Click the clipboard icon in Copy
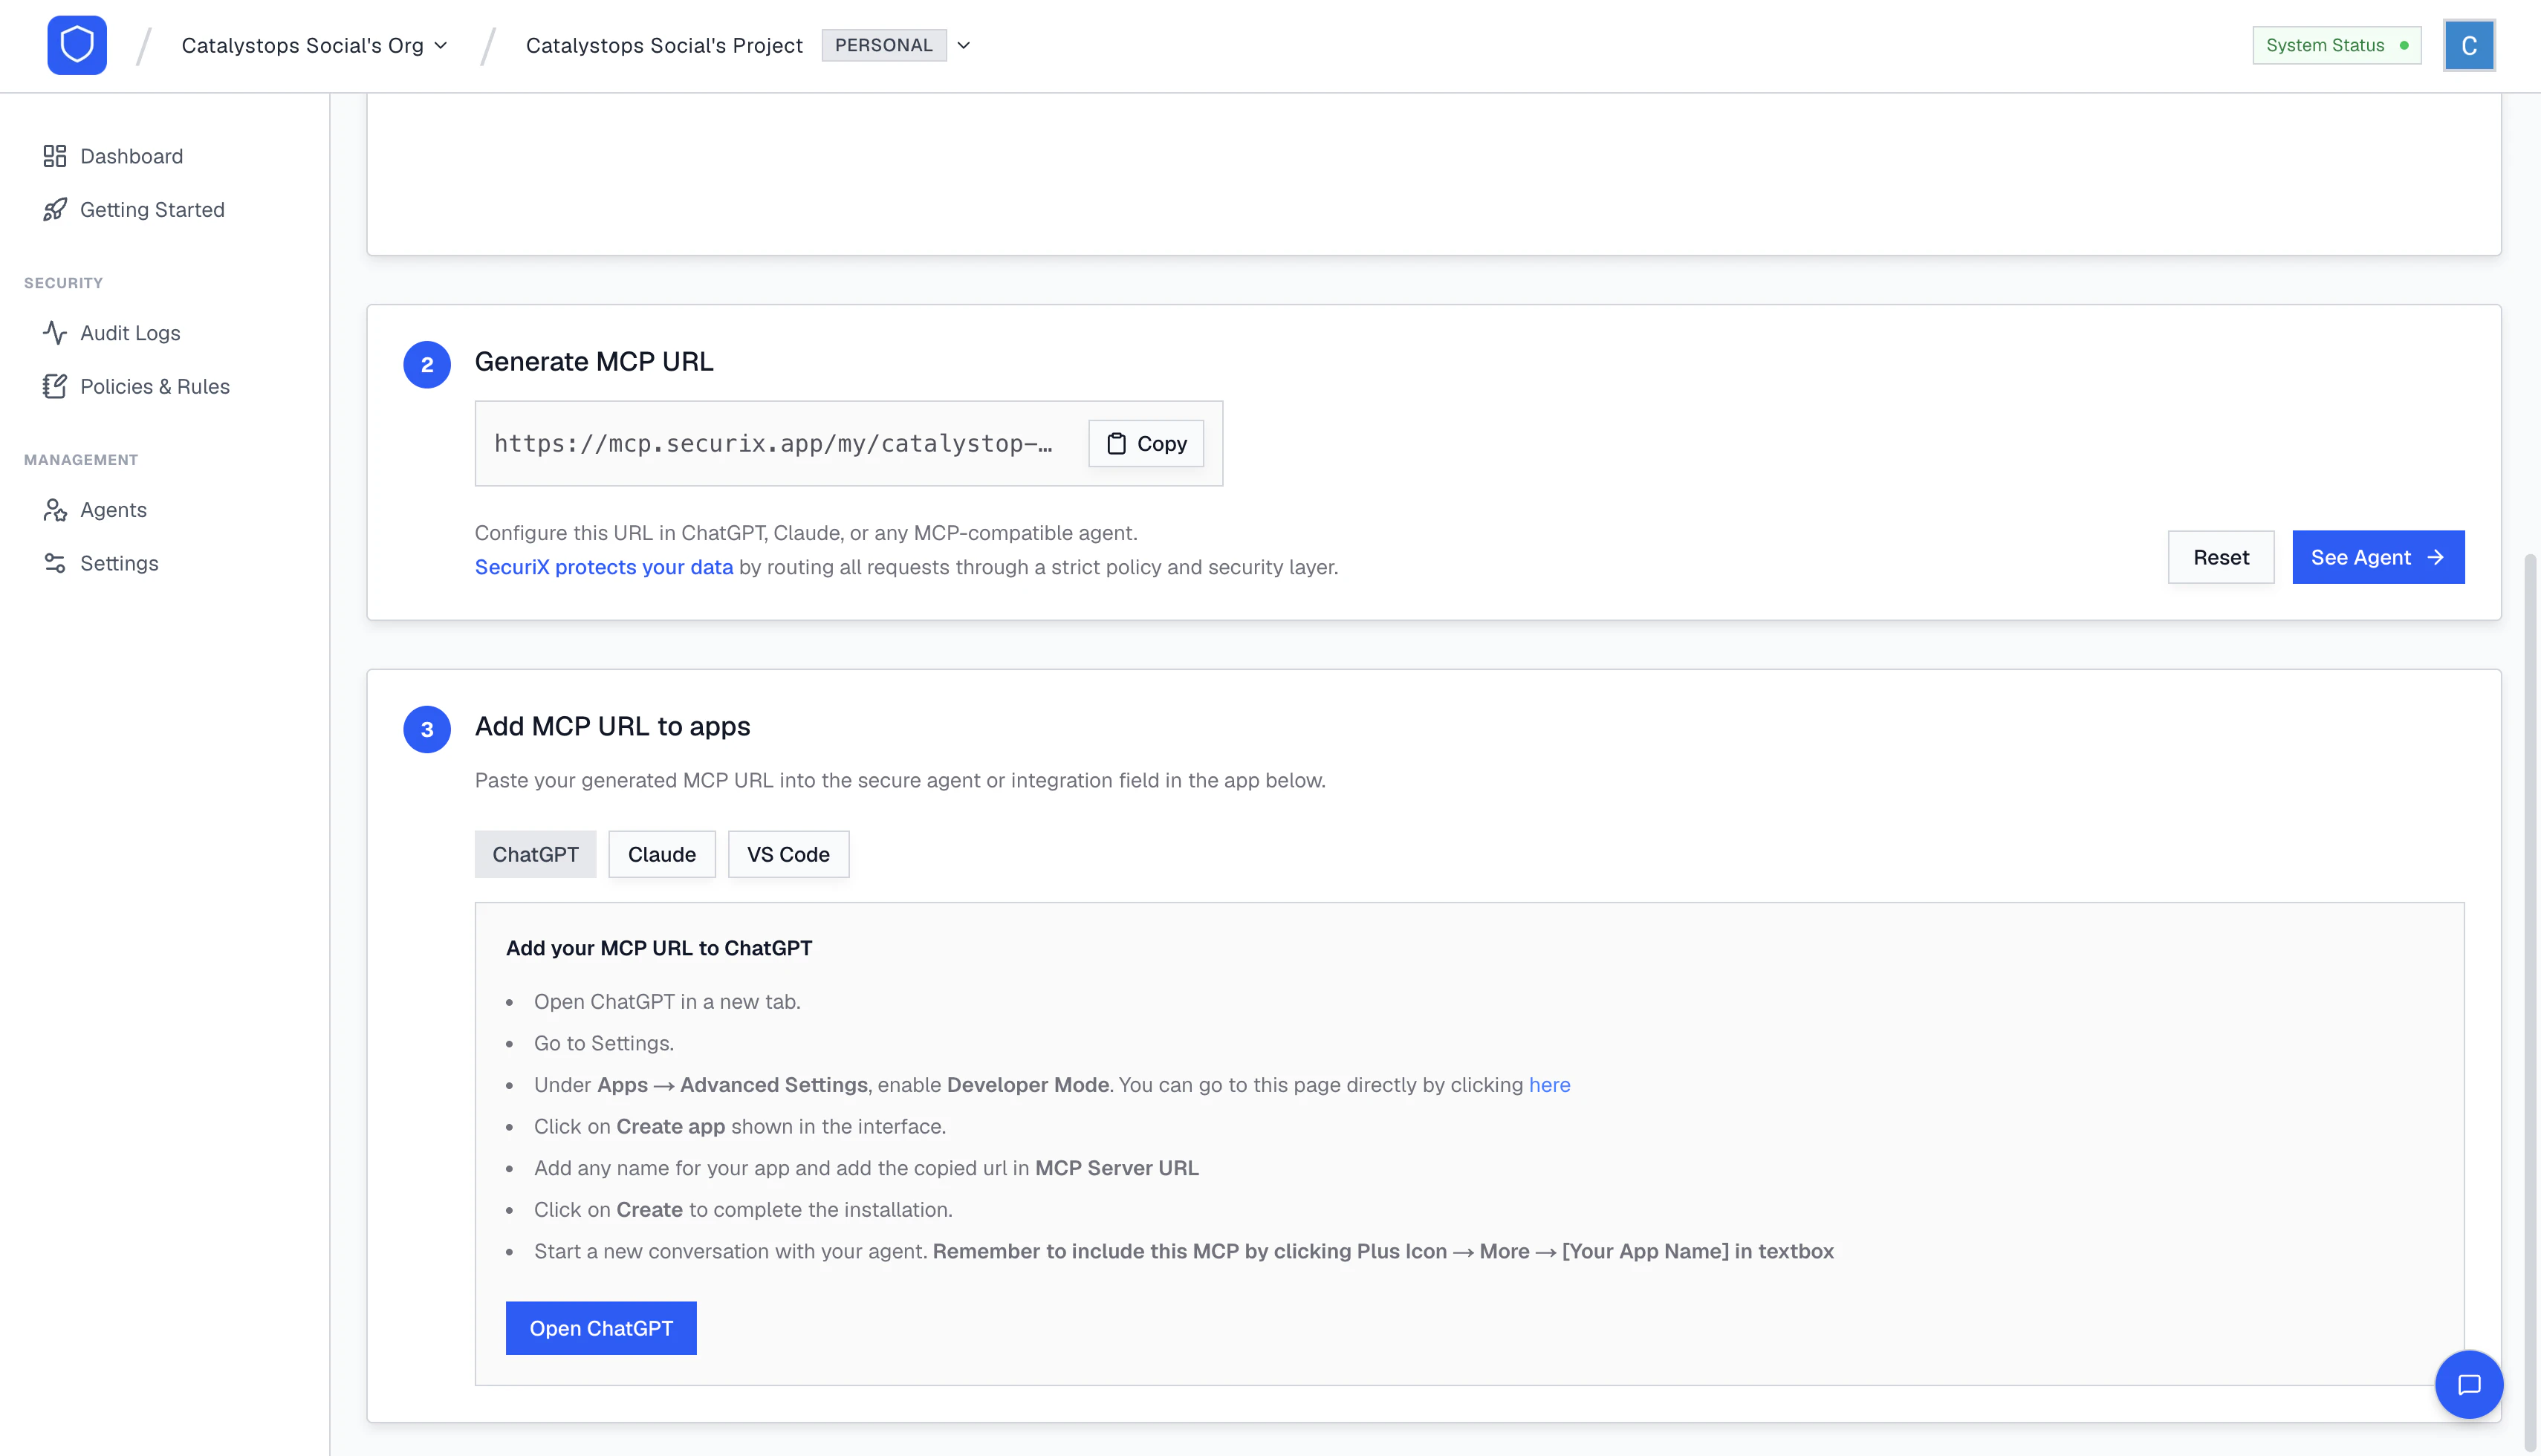This screenshot has width=2541, height=1456. (x=1116, y=443)
